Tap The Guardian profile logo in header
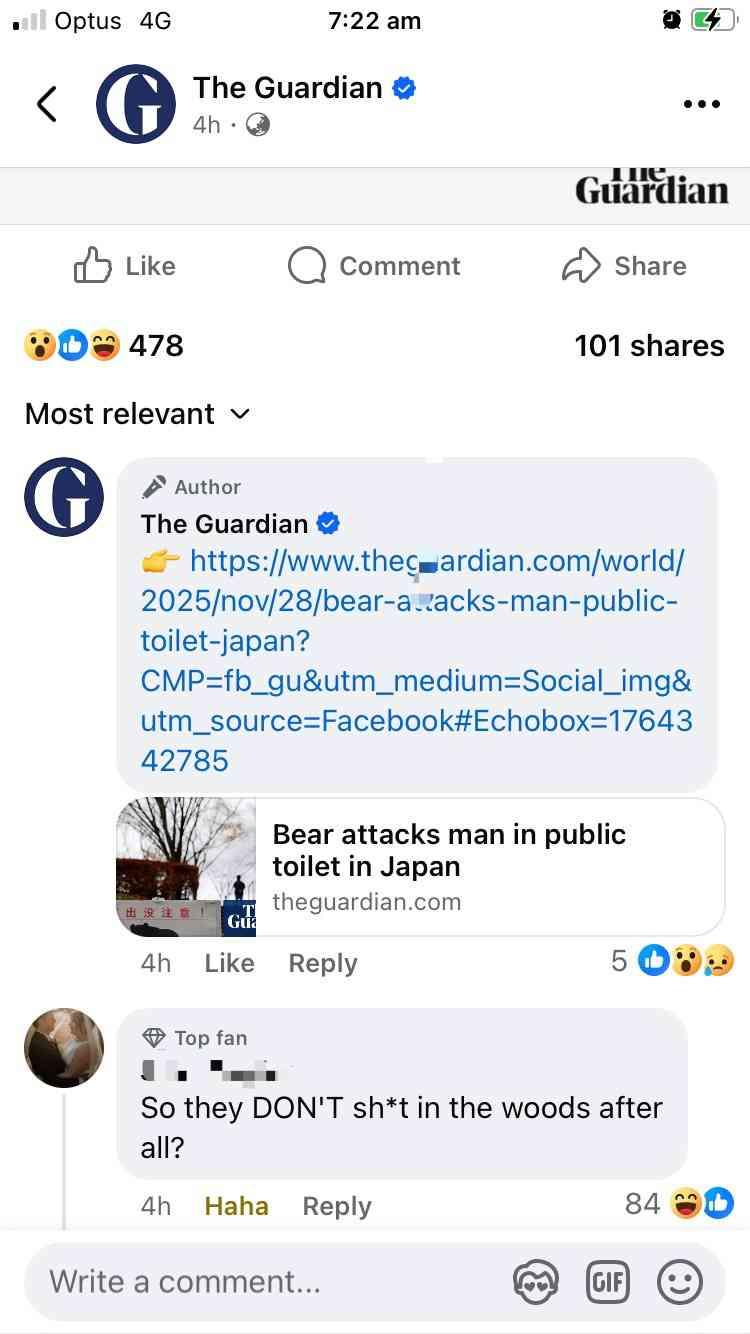This screenshot has width=750, height=1334. click(136, 104)
